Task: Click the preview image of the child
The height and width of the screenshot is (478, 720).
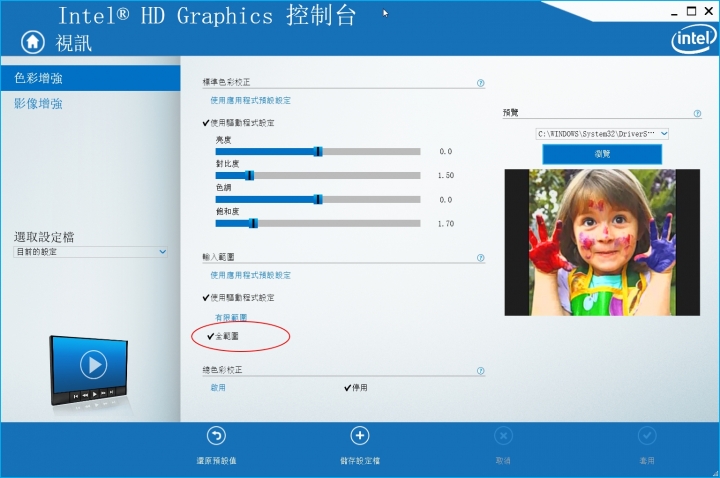Action: [602, 242]
